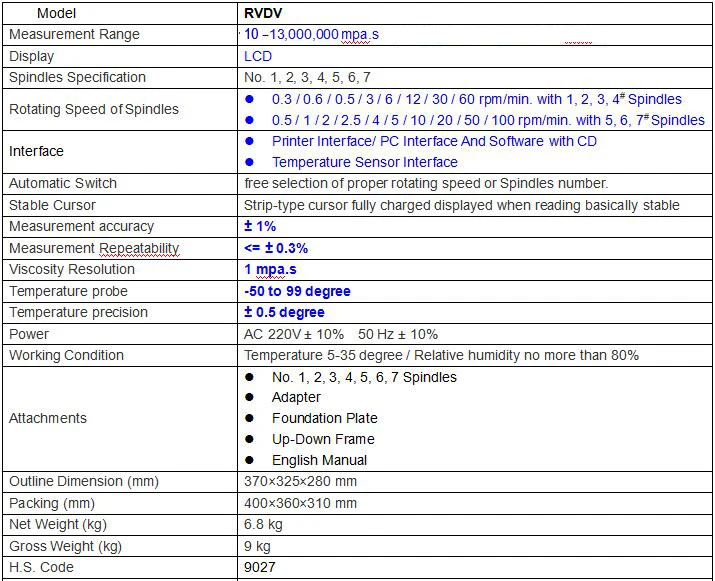The height and width of the screenshot is (581, 715).
Task: Select the '± 1%' accuracy value
Action: pyautogui.click(x=260, y=226)
